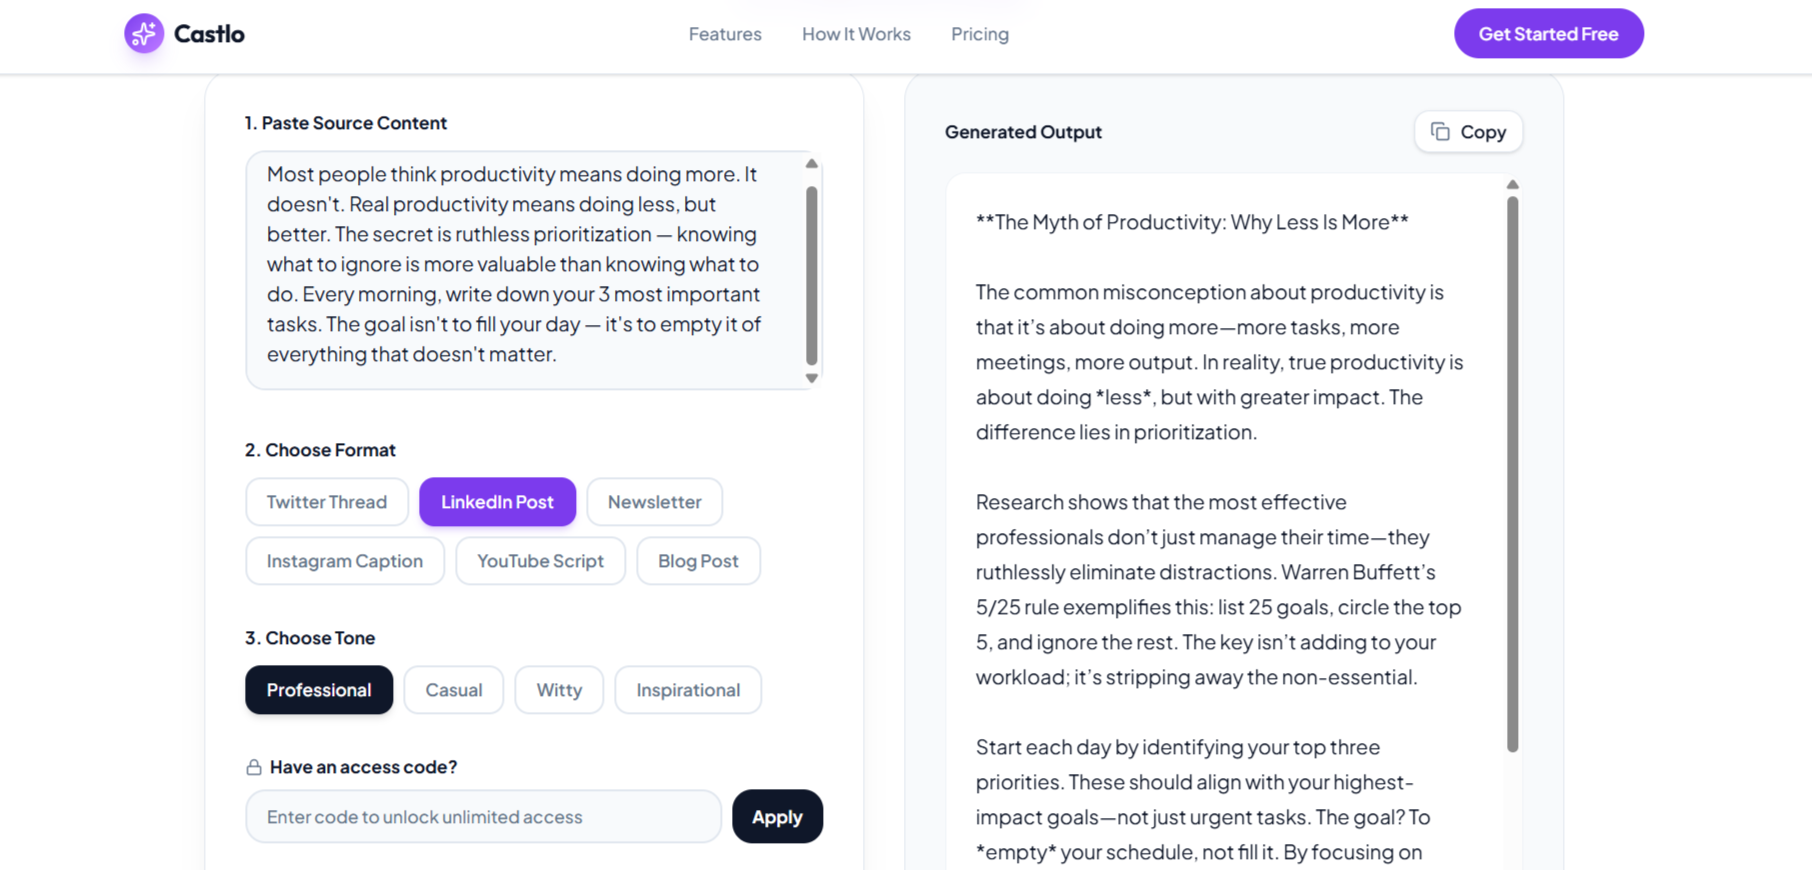Pick the Instagram Caption format
Image resolution: width=1812 pixels, height=870 pixels.
(x=344, y=561)
